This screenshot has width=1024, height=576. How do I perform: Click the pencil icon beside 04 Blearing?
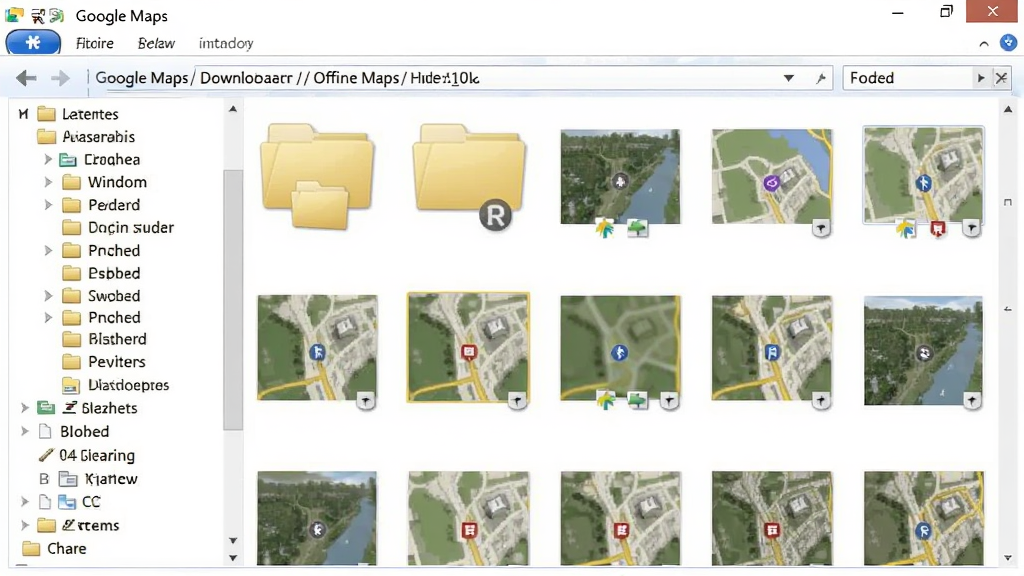pyautogui.click(x=46, y=455)
